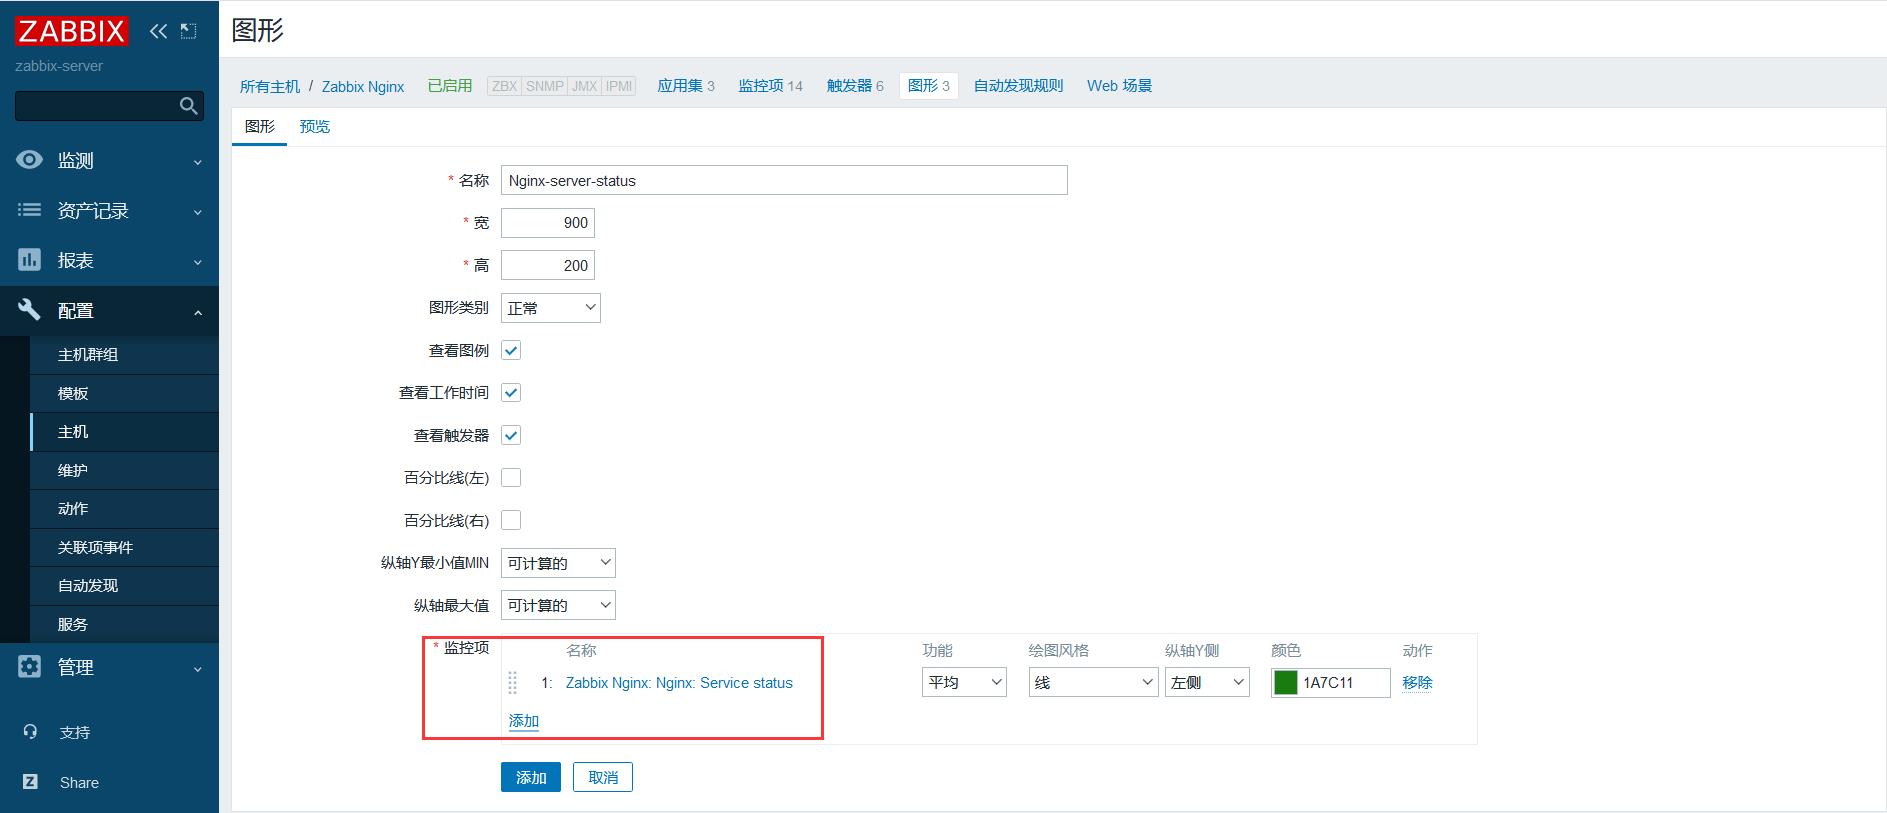The width and height of the screenshot is (1887, 813).
Task: Switch to the 预览 tab
Action: click(315, 126)
